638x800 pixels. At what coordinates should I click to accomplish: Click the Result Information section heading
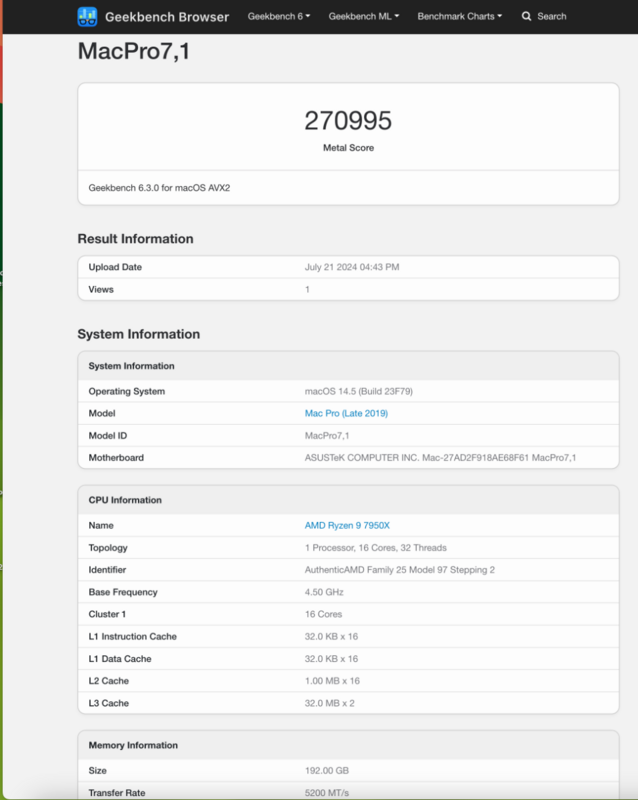click(135, 239)
